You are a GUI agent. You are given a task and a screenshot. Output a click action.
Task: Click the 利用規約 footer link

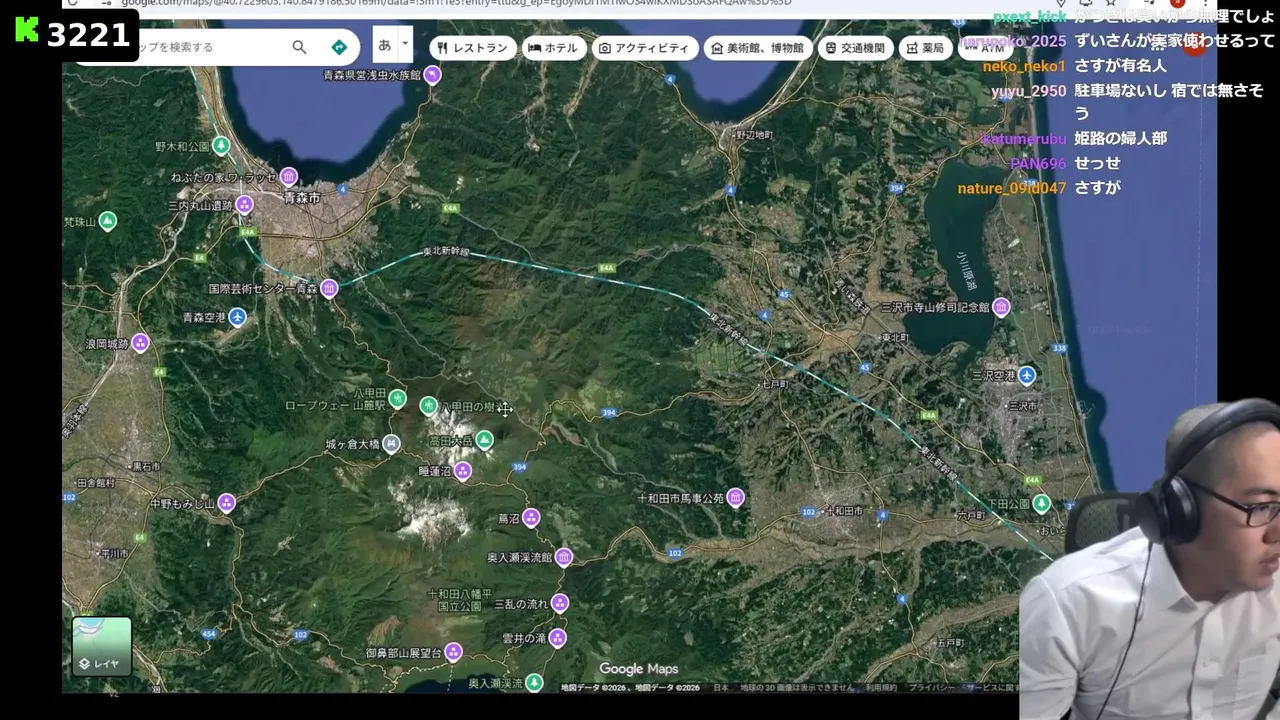click(881, 688)
